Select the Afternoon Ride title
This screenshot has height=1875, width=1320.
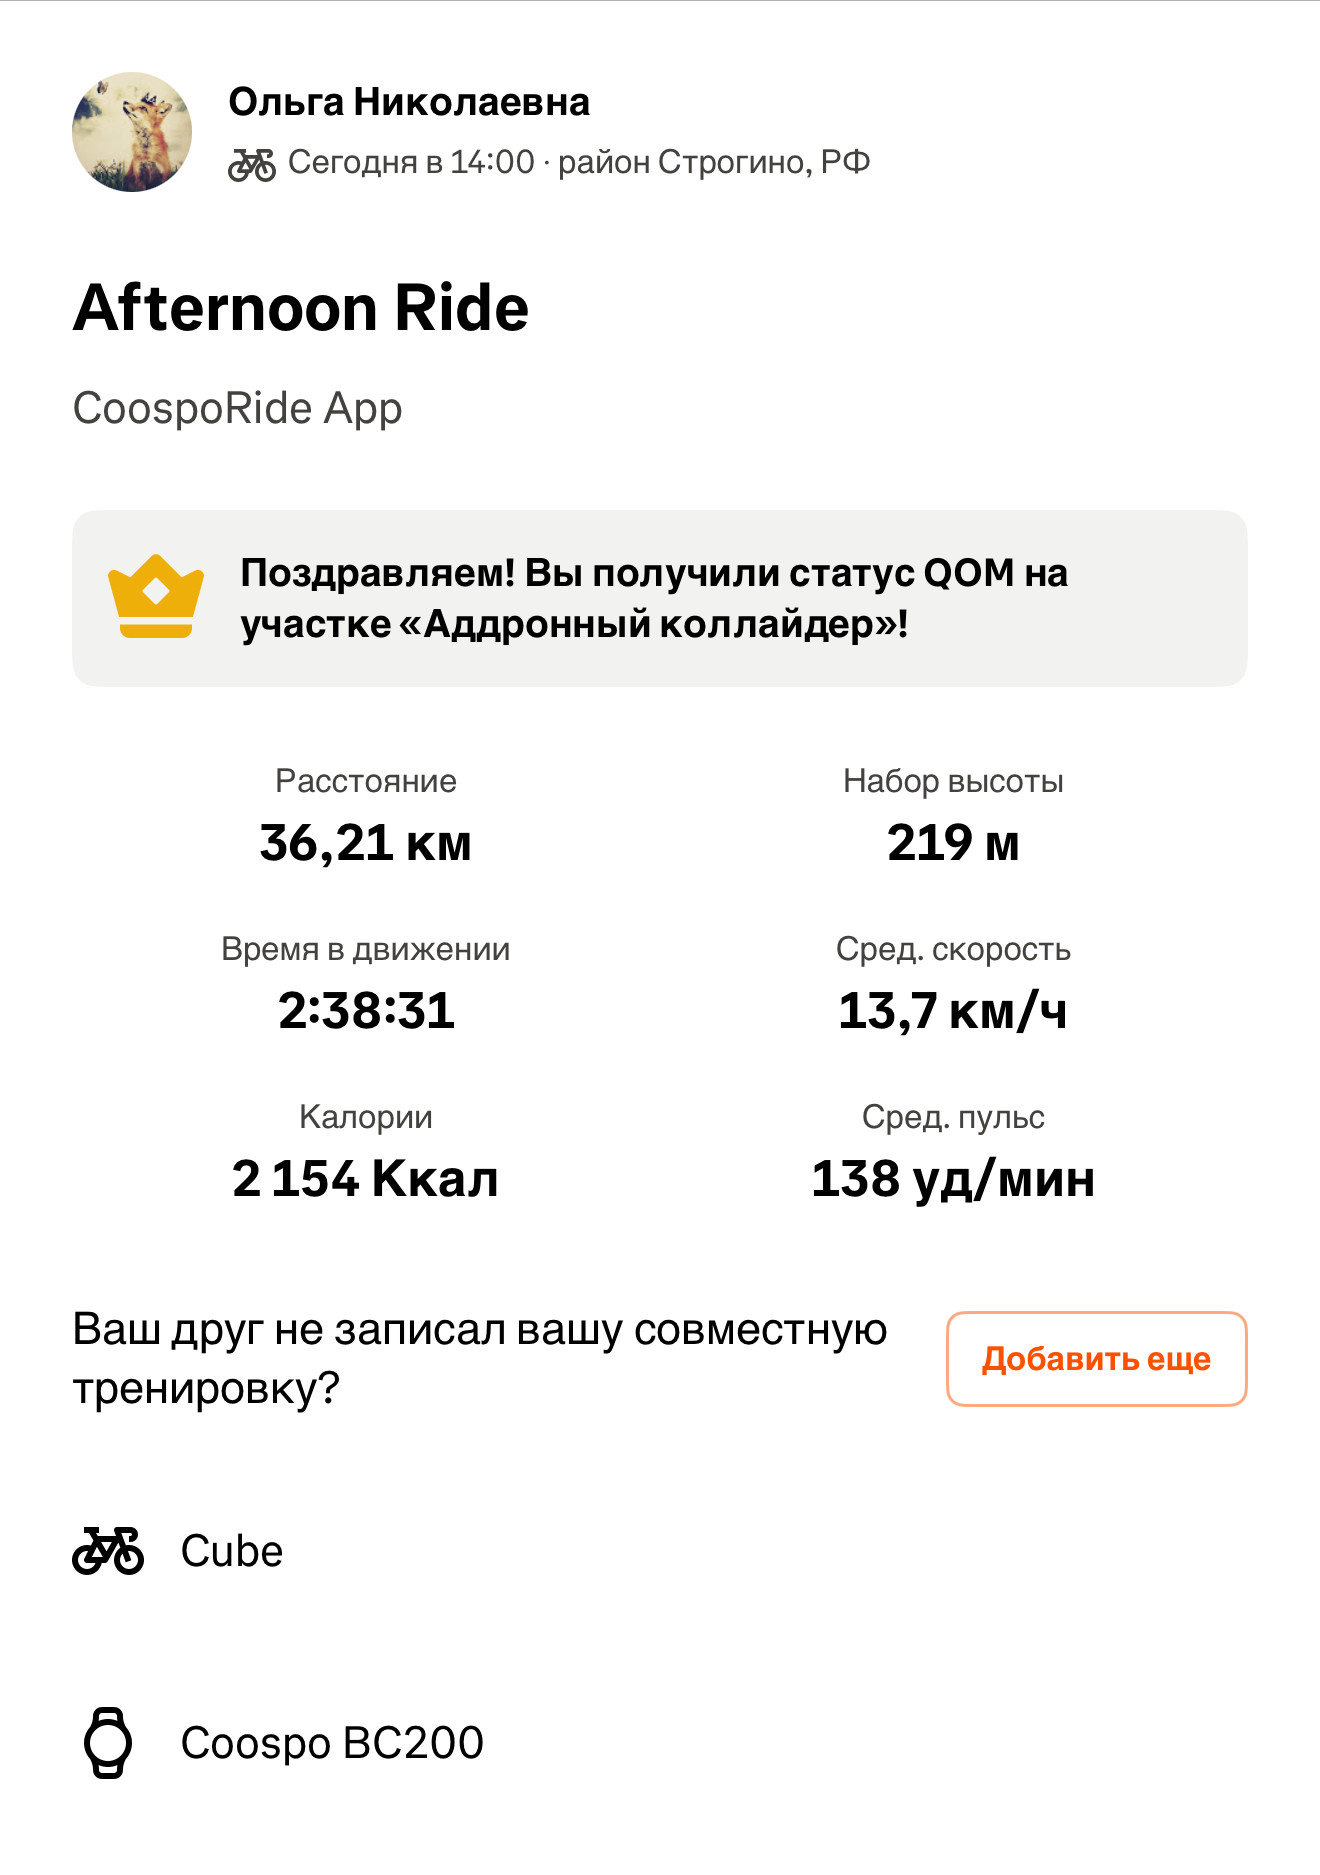[301, 308]
